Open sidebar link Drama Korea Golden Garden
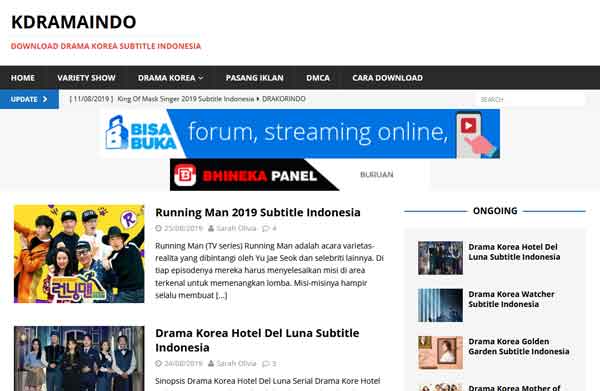 519,346
